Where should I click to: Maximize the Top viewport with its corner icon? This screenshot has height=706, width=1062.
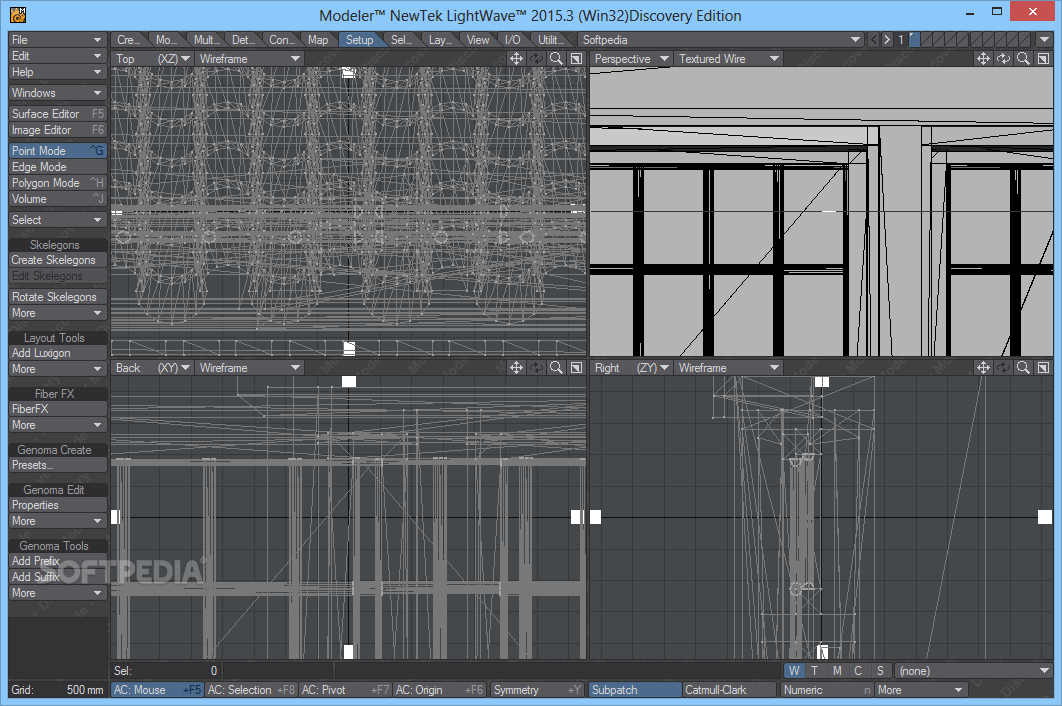(x=576, y=59)
